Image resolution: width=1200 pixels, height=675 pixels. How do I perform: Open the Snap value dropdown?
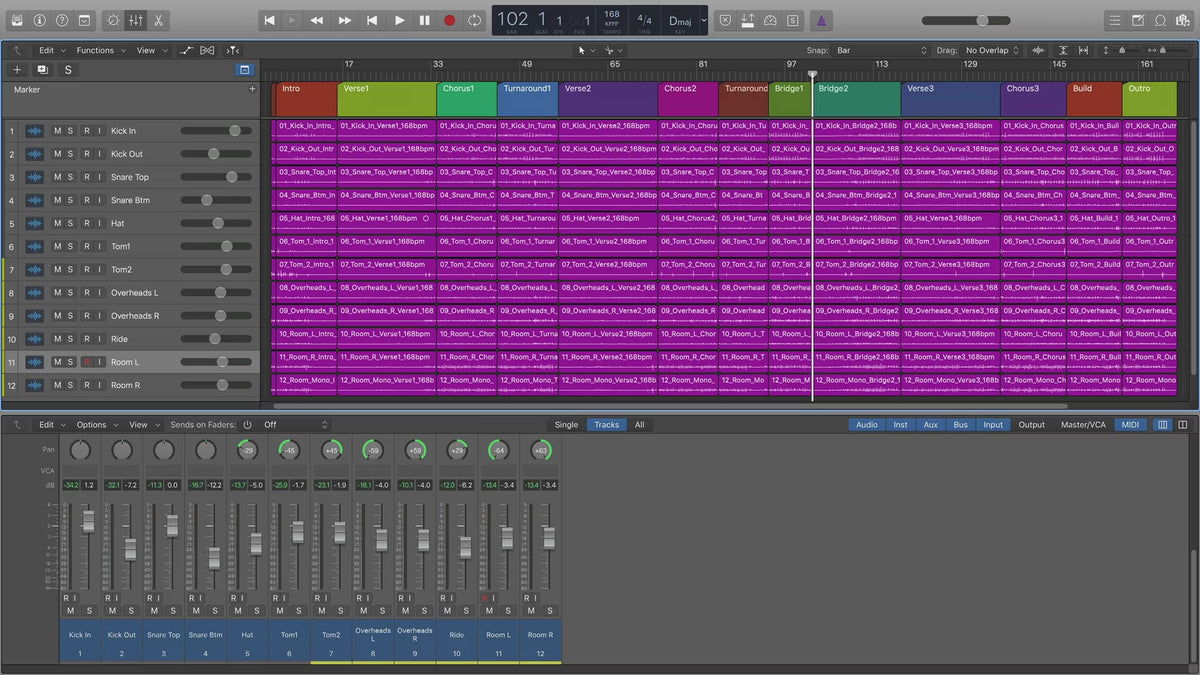click(x=880, y=50)
